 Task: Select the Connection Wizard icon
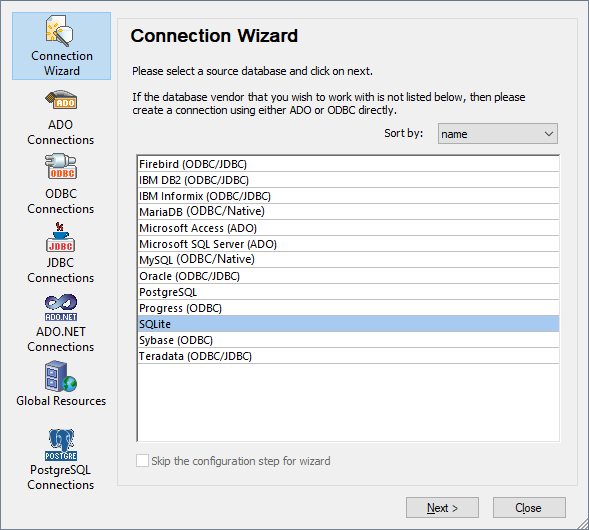[60, 31]
